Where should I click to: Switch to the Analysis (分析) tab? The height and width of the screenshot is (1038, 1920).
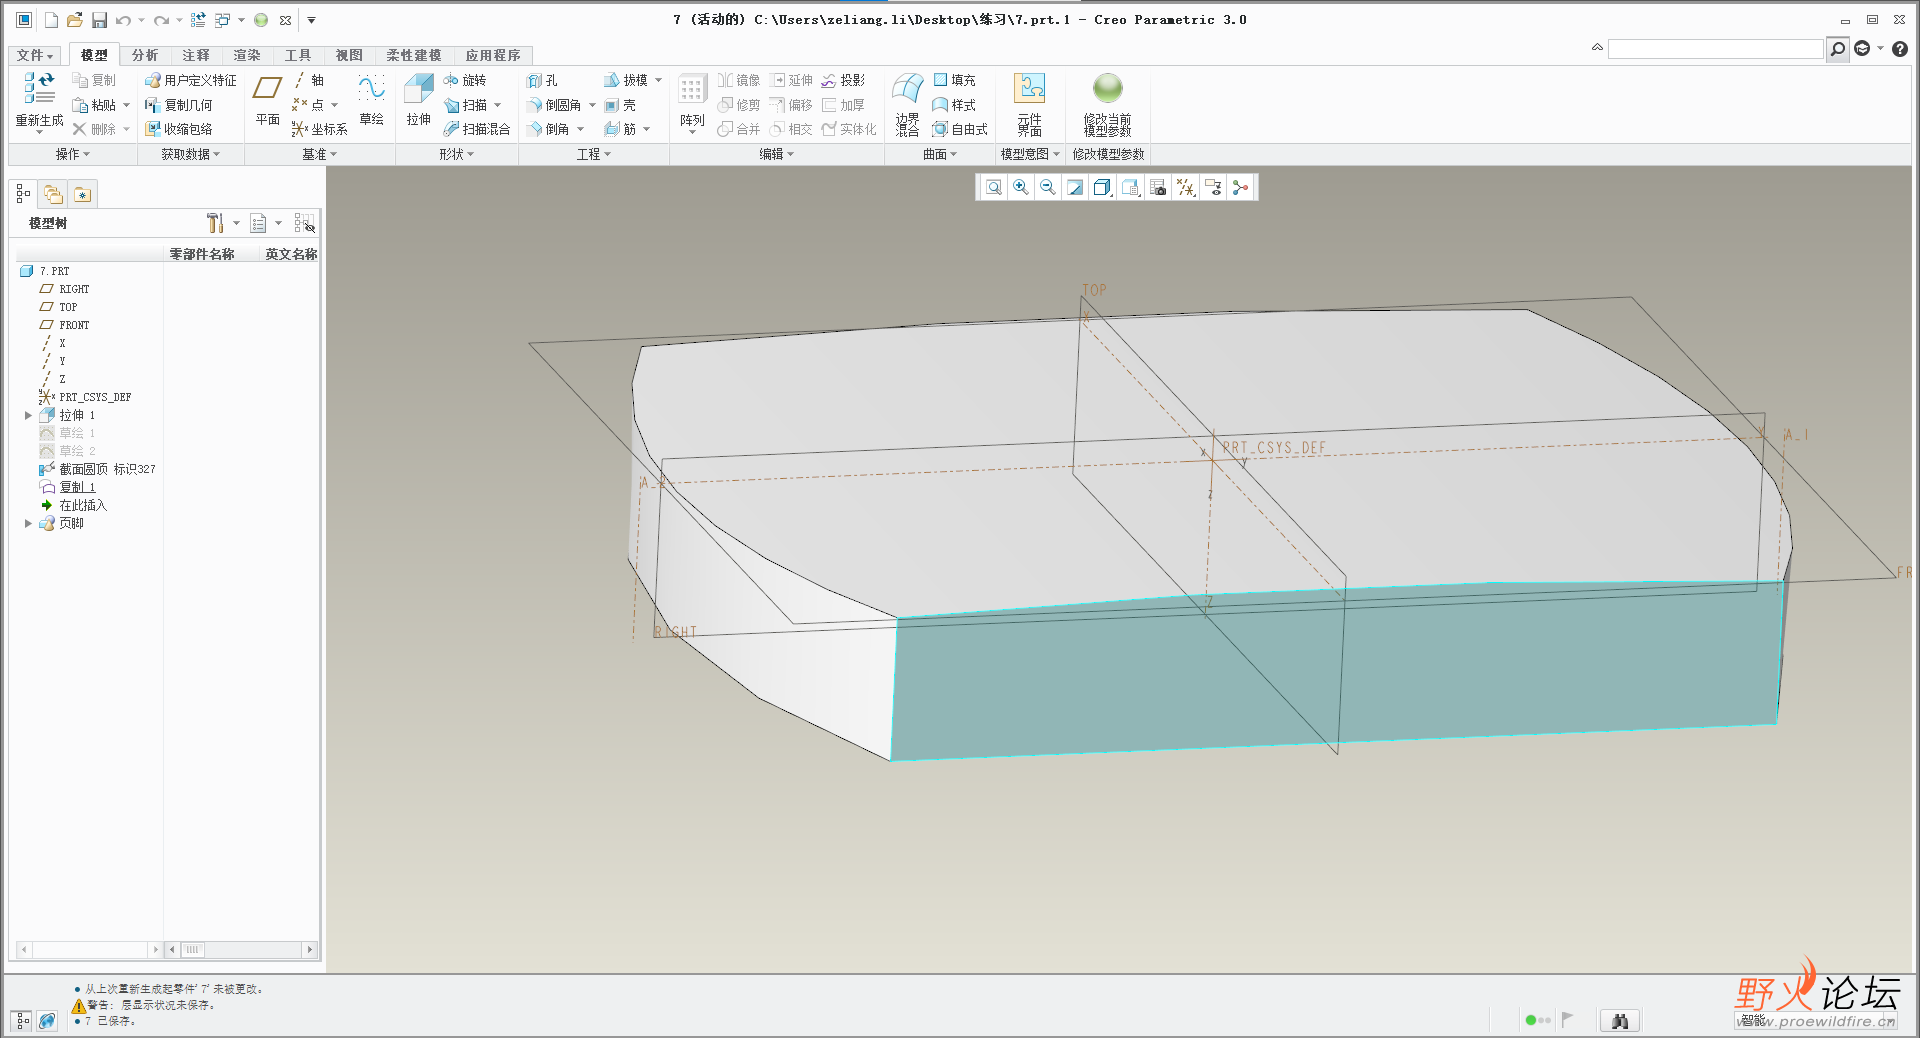145,55
